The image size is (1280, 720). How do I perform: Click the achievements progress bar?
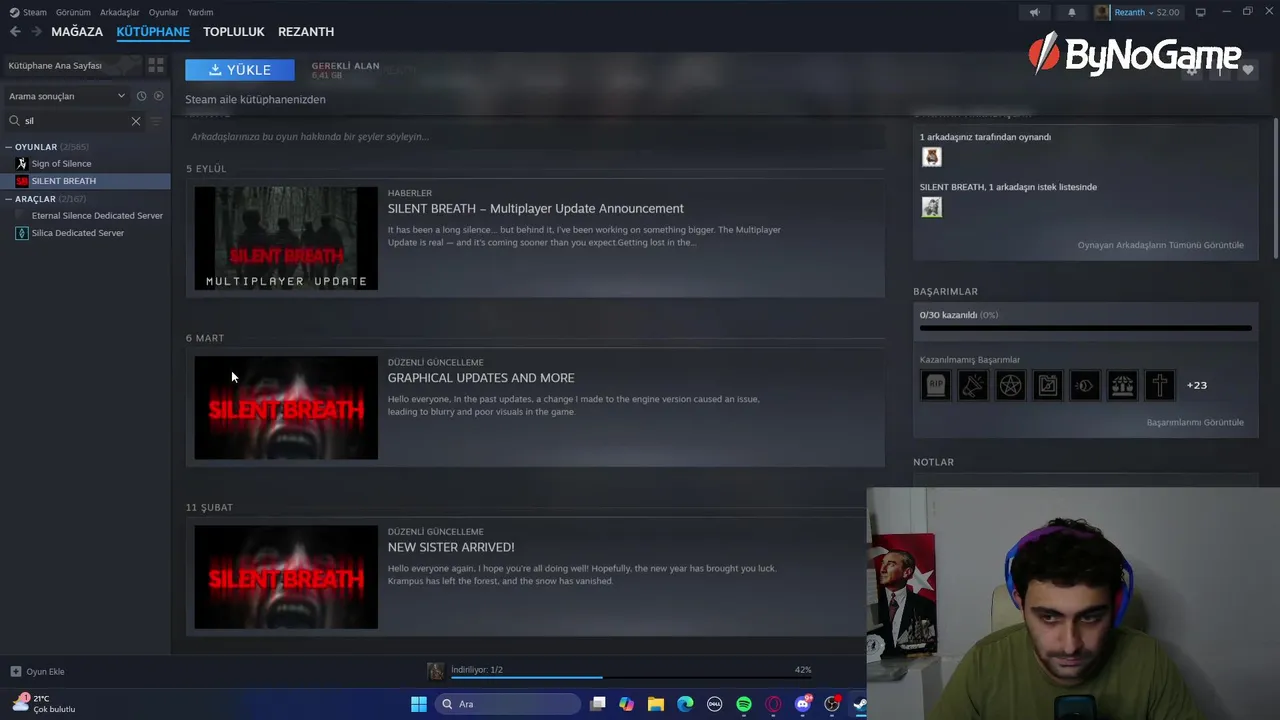click(x=1085, y=327)
